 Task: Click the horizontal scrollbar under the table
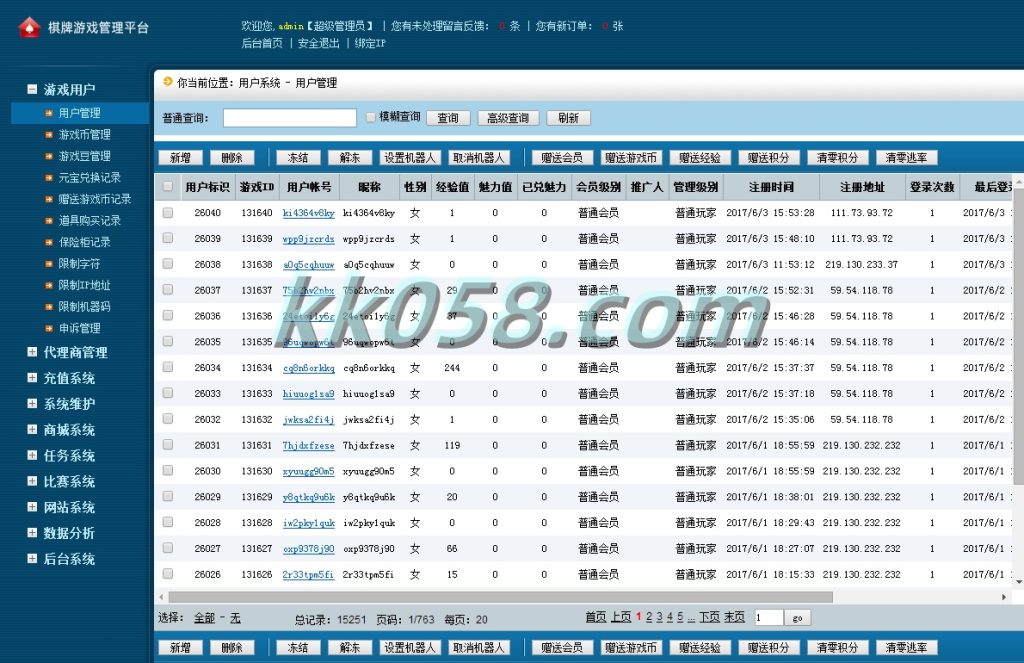[500, 597]
